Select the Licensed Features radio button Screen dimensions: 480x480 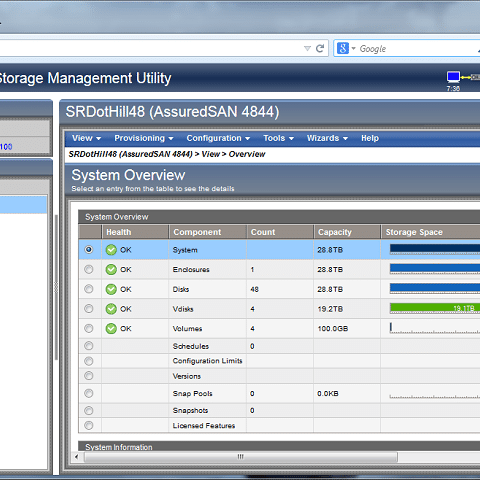89,425
